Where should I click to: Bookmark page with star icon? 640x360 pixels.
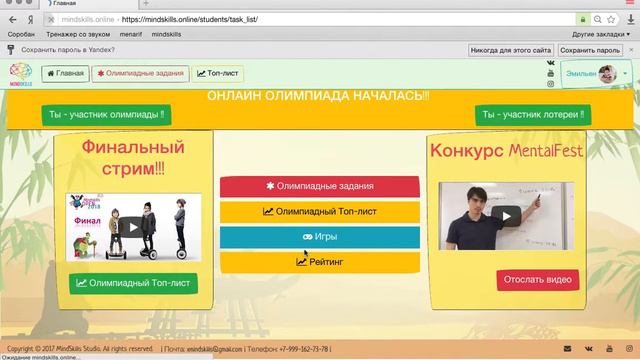point(611,20)
